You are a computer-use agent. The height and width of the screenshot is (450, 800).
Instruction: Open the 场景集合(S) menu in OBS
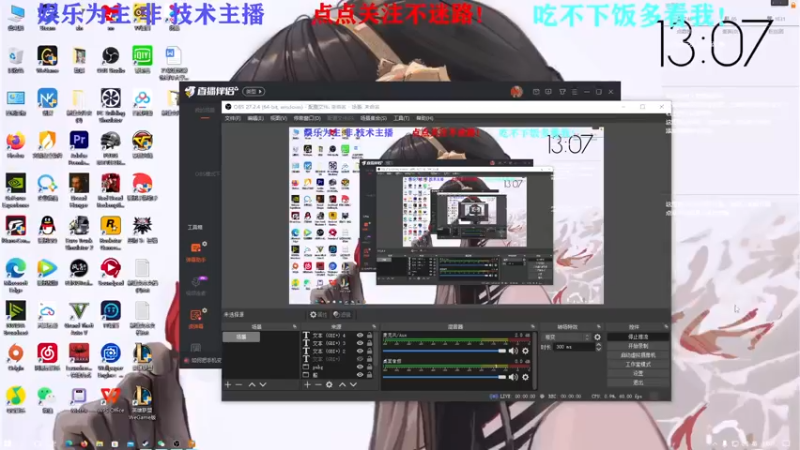point(373,118)
